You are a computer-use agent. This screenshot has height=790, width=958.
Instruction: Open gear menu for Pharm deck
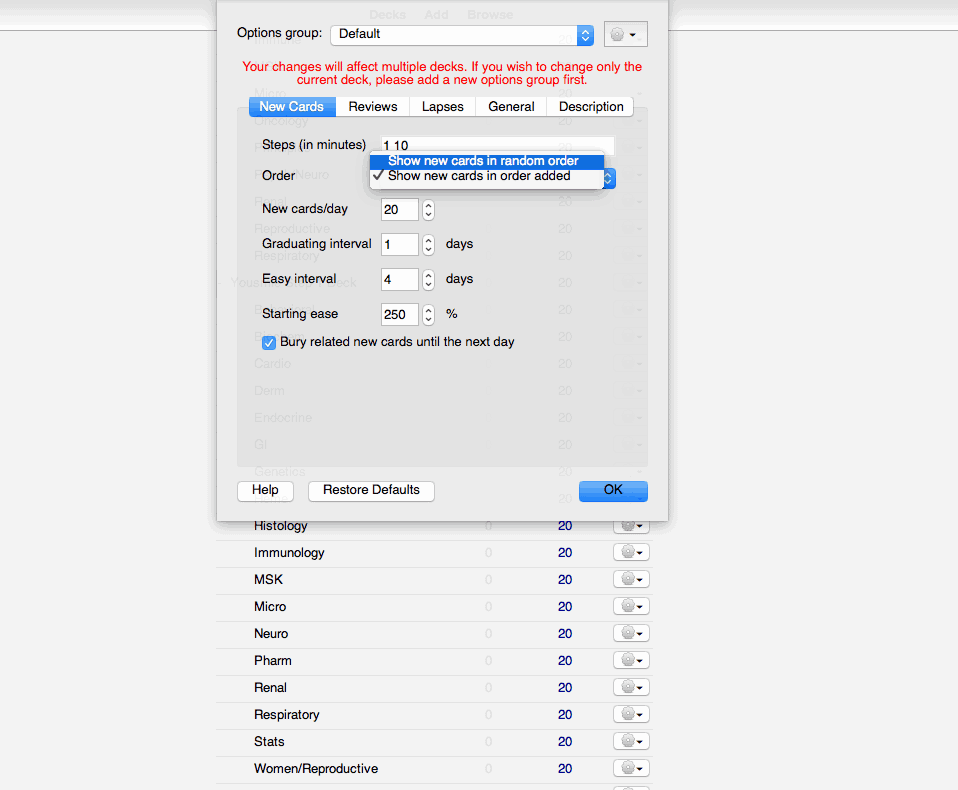coord(631,660)
